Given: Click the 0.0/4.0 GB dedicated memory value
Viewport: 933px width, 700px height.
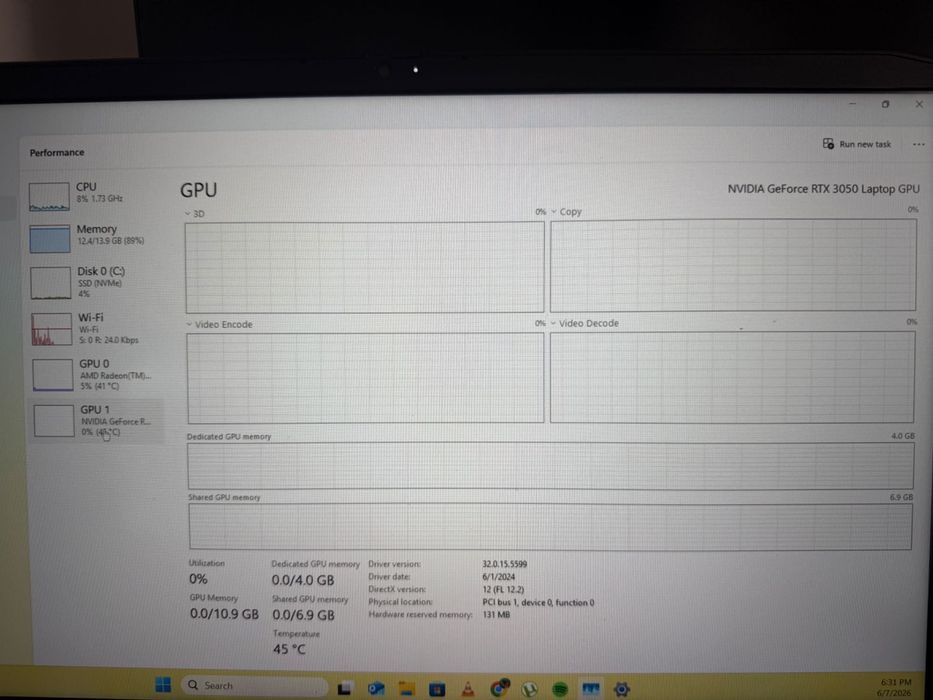Looking at the screenshot, I should (x=303, y=580).
